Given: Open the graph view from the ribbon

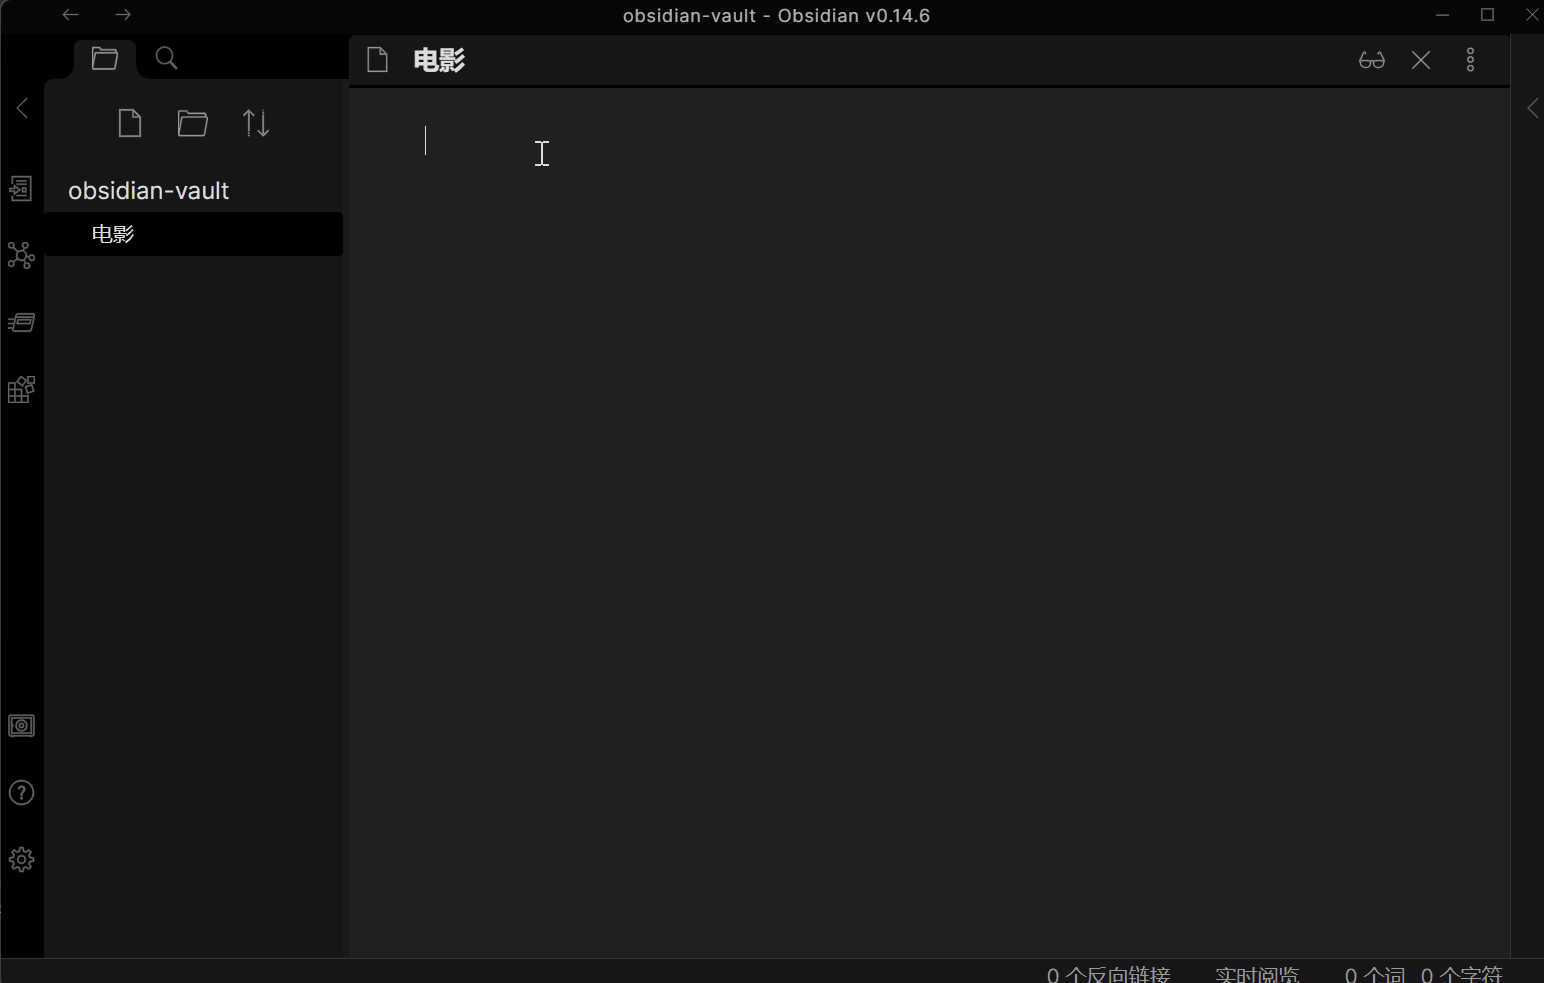Looking at the screenshot, I should [x=22, y=256].
